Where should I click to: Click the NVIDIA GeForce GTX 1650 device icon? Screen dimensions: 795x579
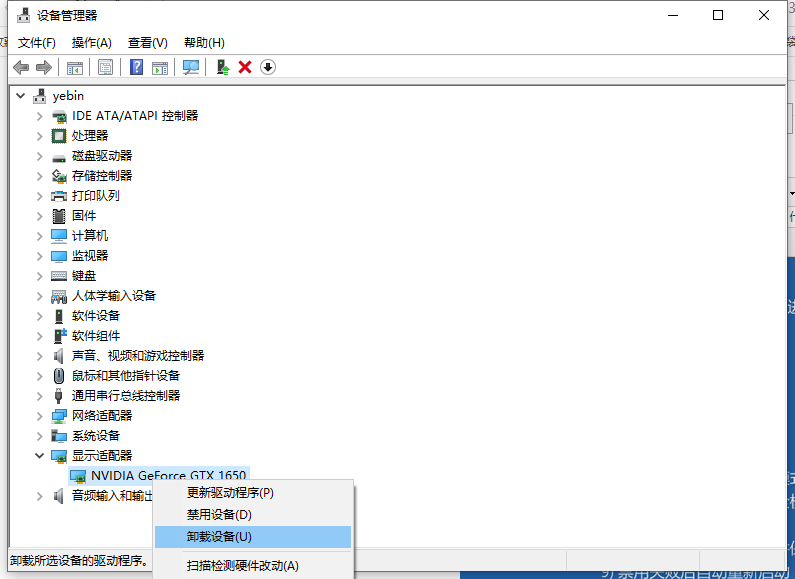[x=78, y=476]
